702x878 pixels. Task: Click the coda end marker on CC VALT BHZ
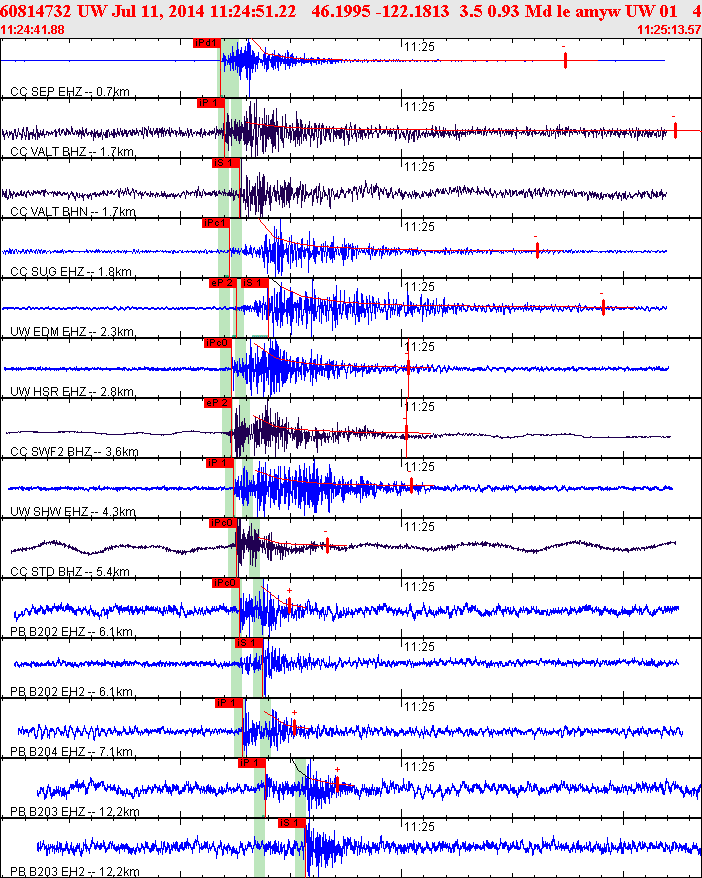coord(675,130)
